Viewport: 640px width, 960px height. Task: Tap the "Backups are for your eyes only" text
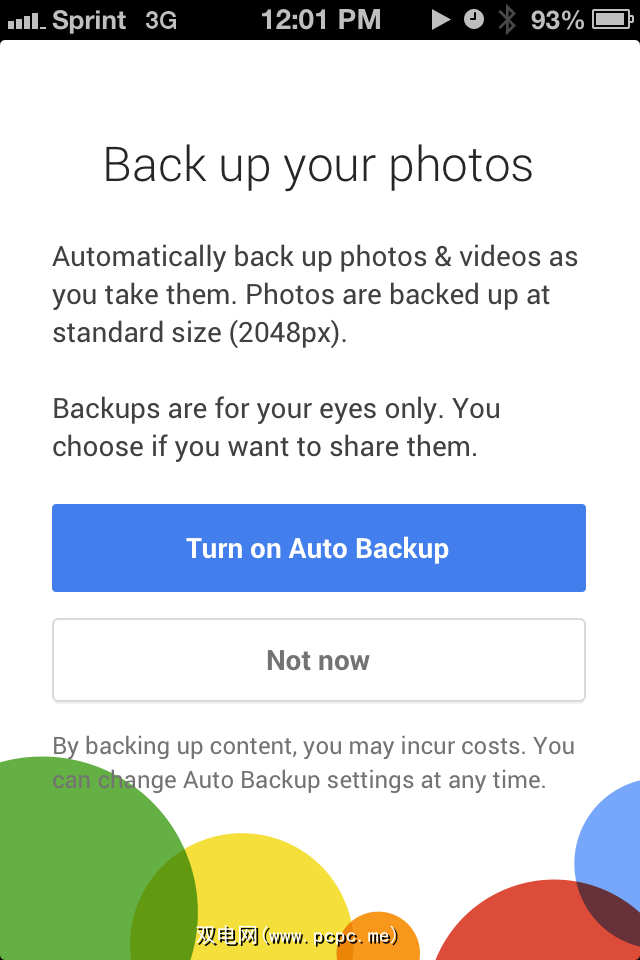point(276,427)
